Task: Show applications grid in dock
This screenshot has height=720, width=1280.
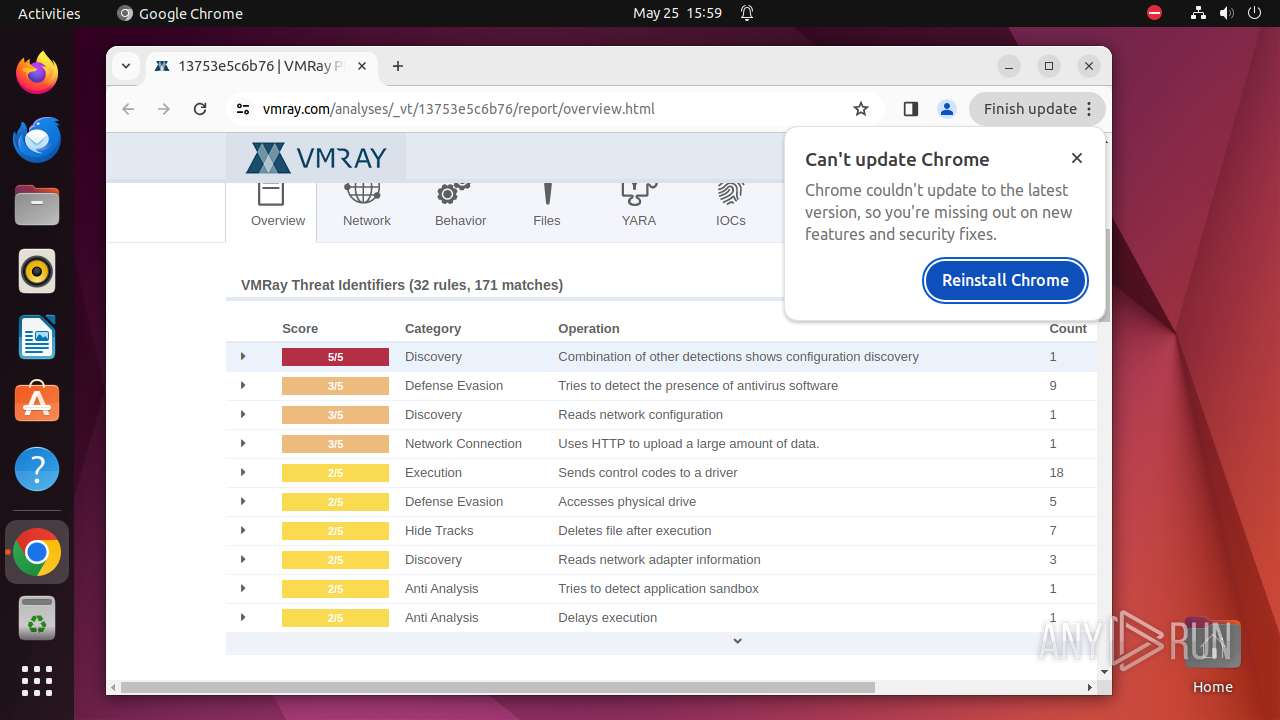Action: [x=37, y=681]
